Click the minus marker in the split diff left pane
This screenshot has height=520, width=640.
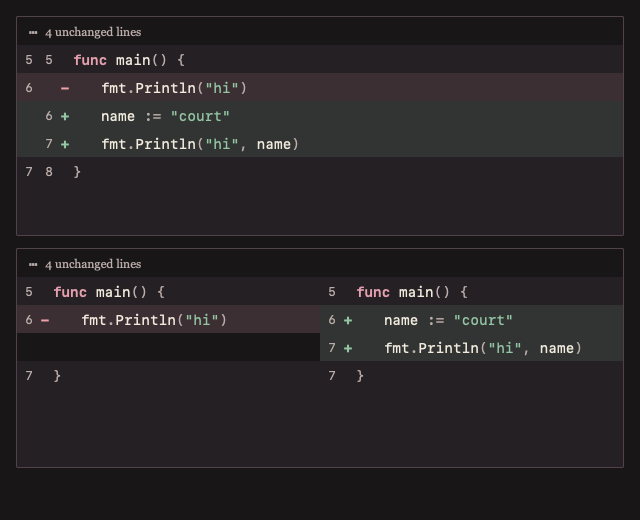point(45,320)
